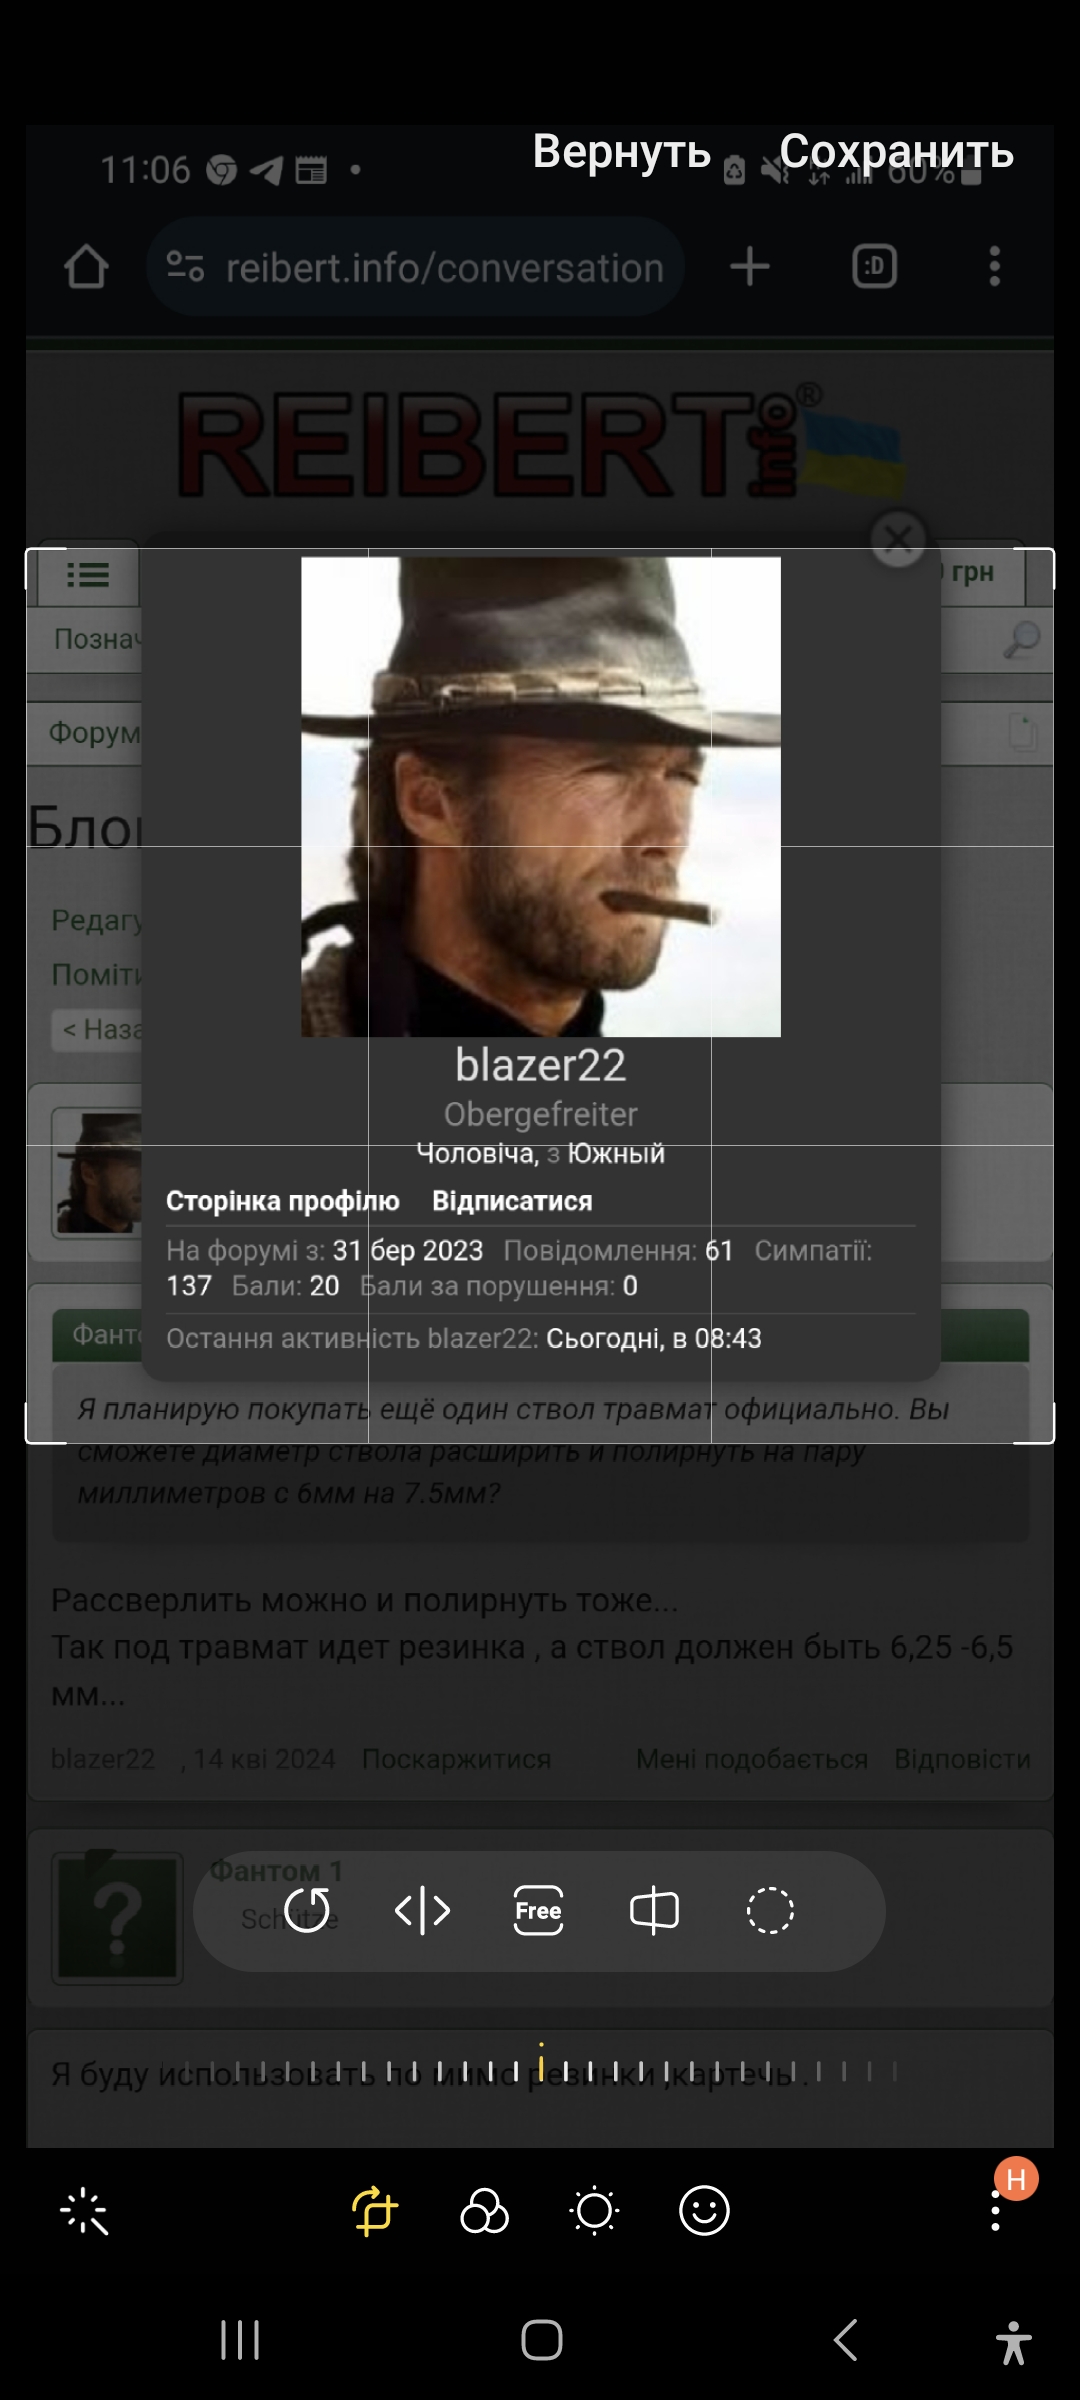The width and height of the screenshot is (1080, 2400).
Task: Choose the lasso shape crop tool
Action: click(x=770, y=1911)
